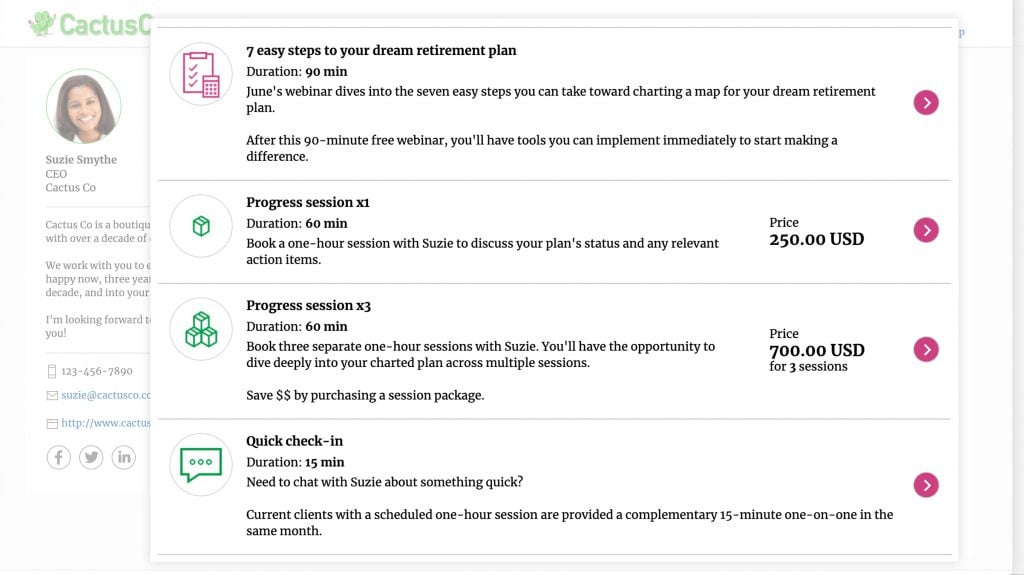
Task: Click the chat bubble Quick check-in icon
Action: pyautogui.click(x=201, y=464)
